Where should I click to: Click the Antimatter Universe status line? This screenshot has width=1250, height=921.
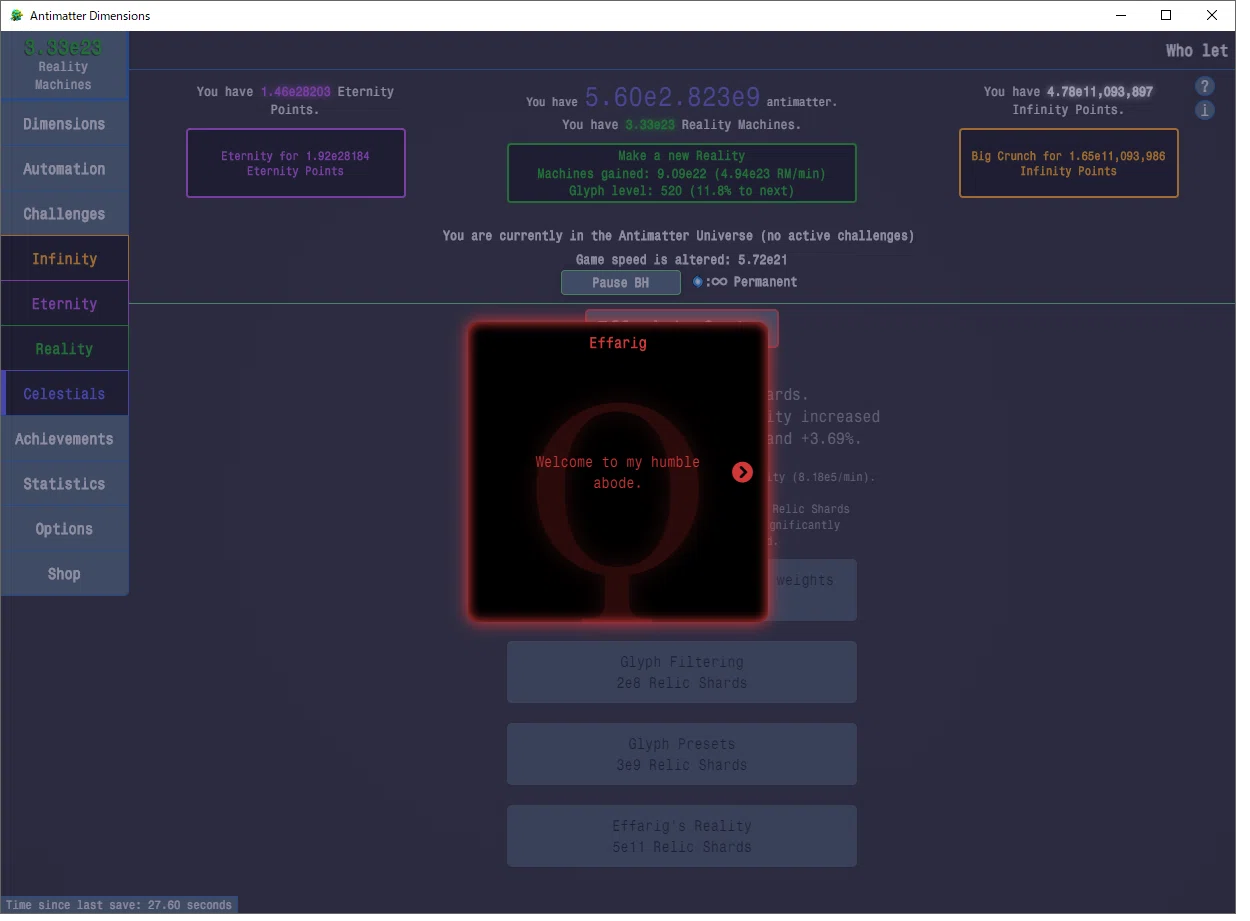click(678, 236)
